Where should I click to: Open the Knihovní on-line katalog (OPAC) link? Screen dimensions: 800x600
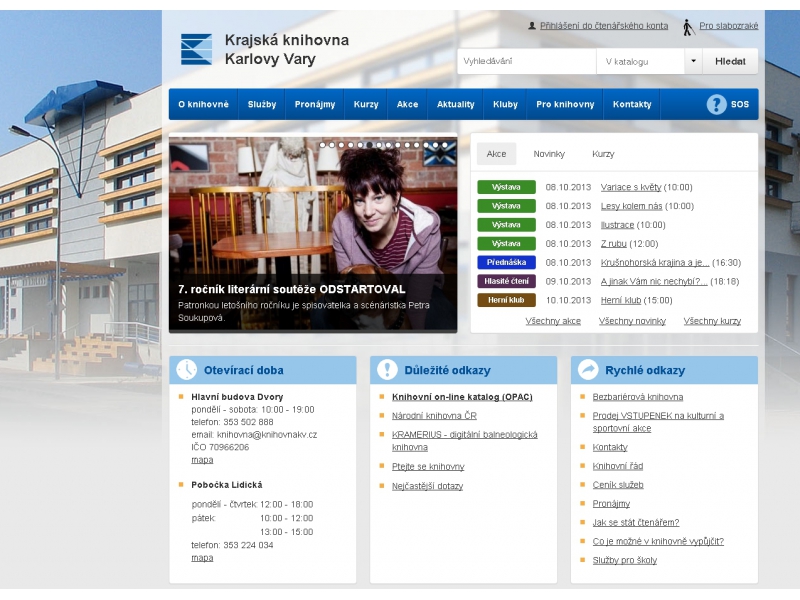pyautogui.click(x=462, y=397)
